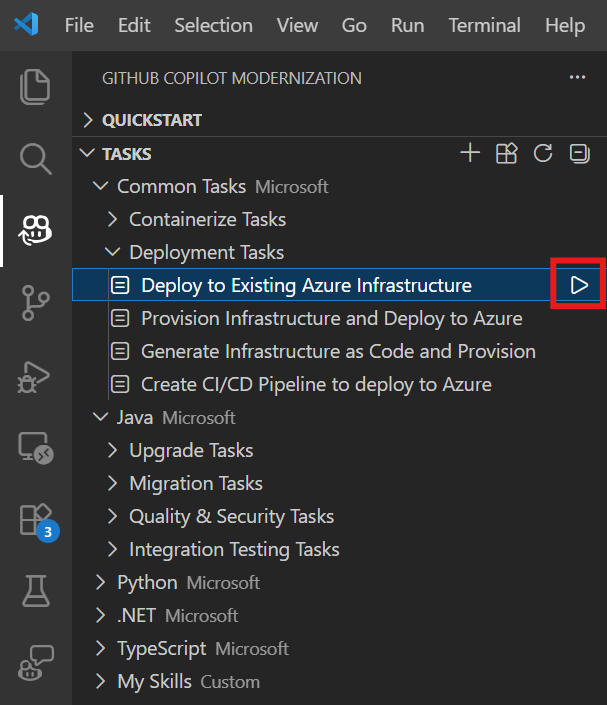
Task: Expand Containerize Tasks
Action: point(112,219)
